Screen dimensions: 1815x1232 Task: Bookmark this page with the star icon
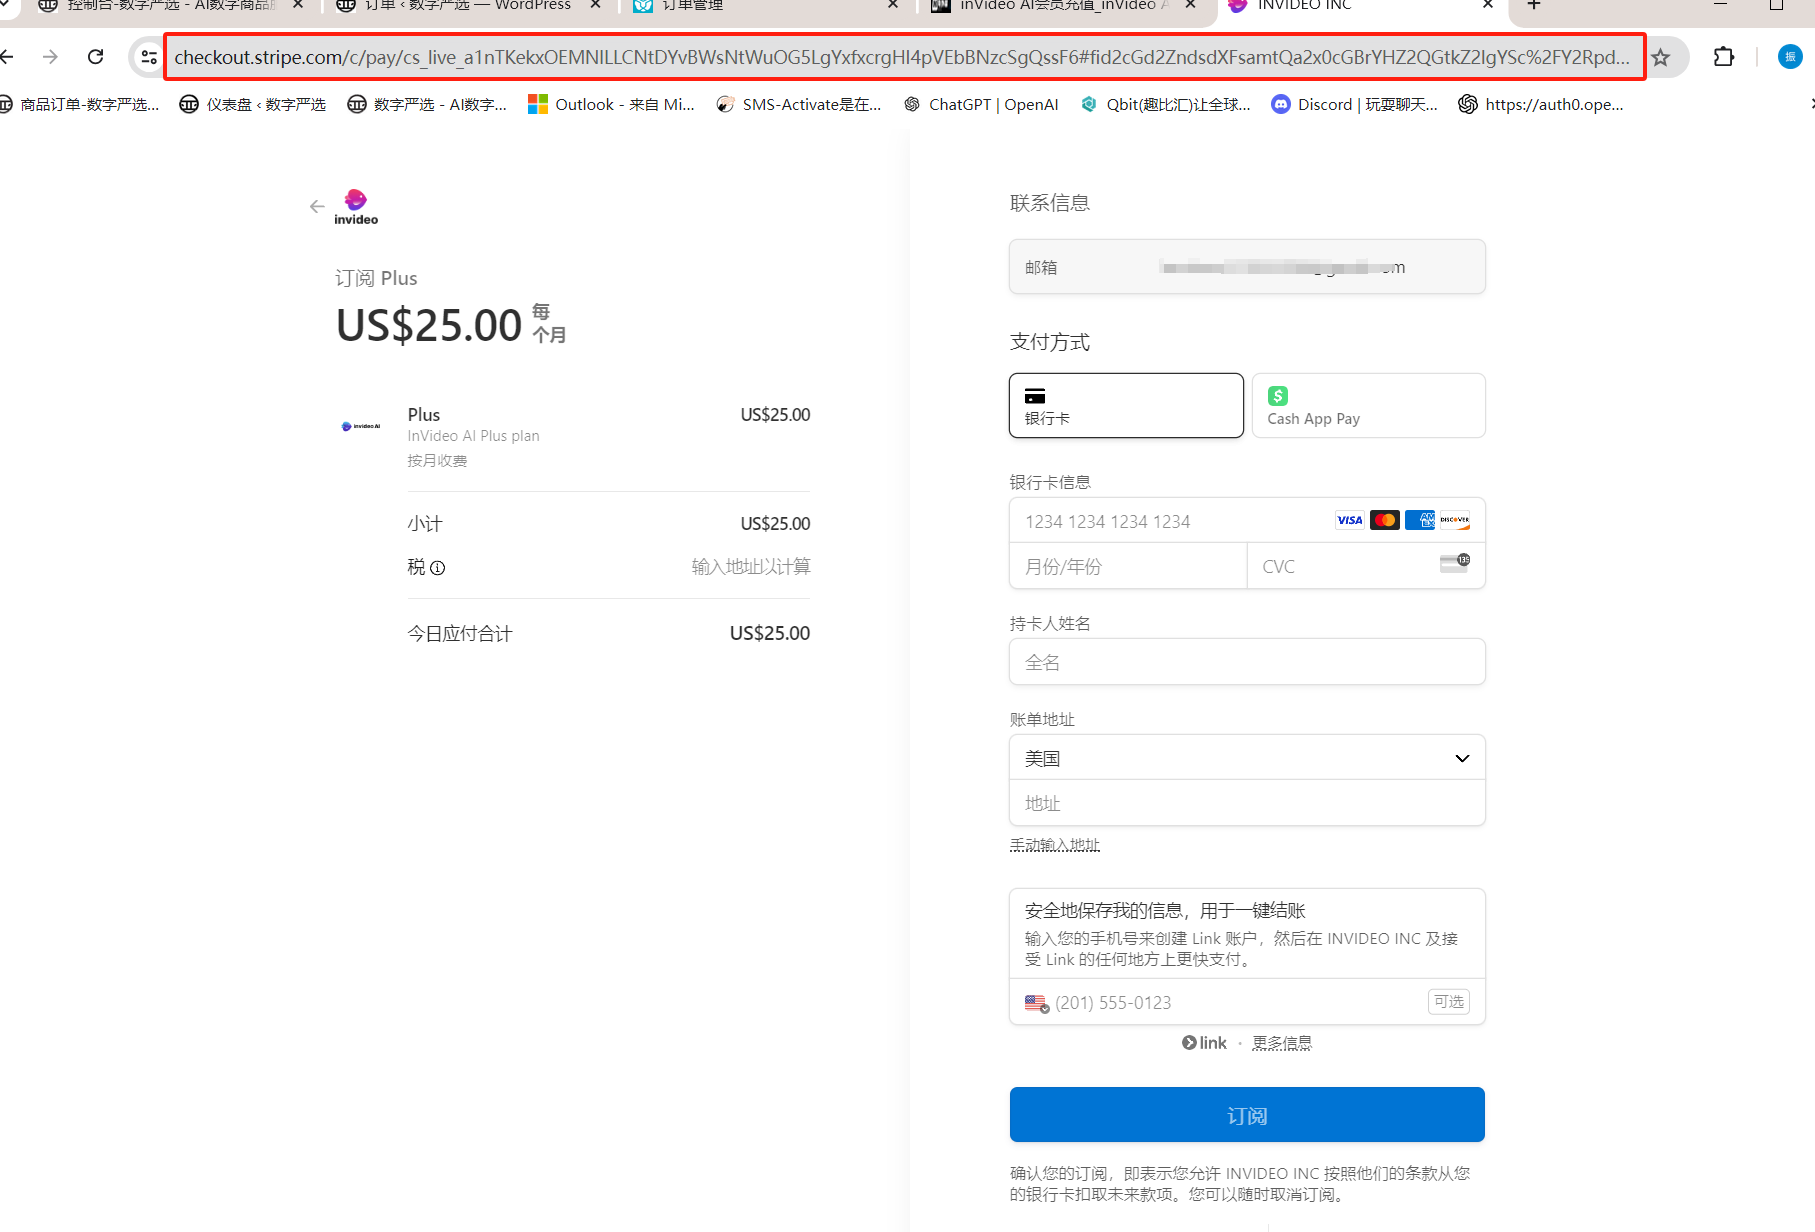1661,57
